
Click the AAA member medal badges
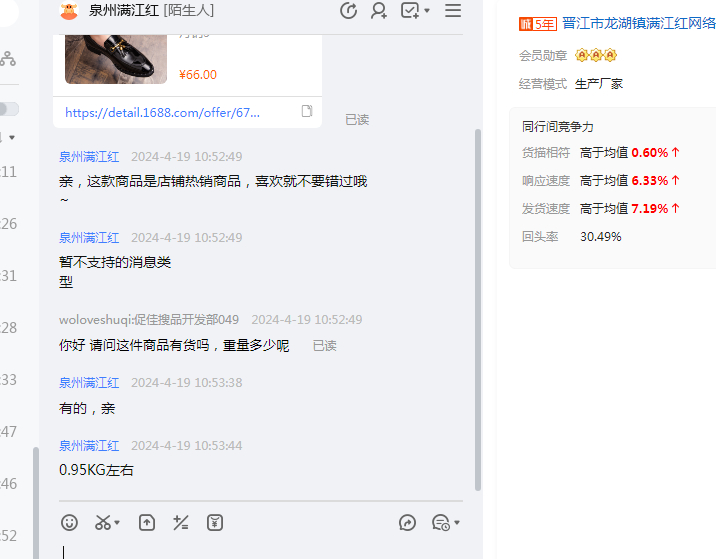[x=596, y=55]
